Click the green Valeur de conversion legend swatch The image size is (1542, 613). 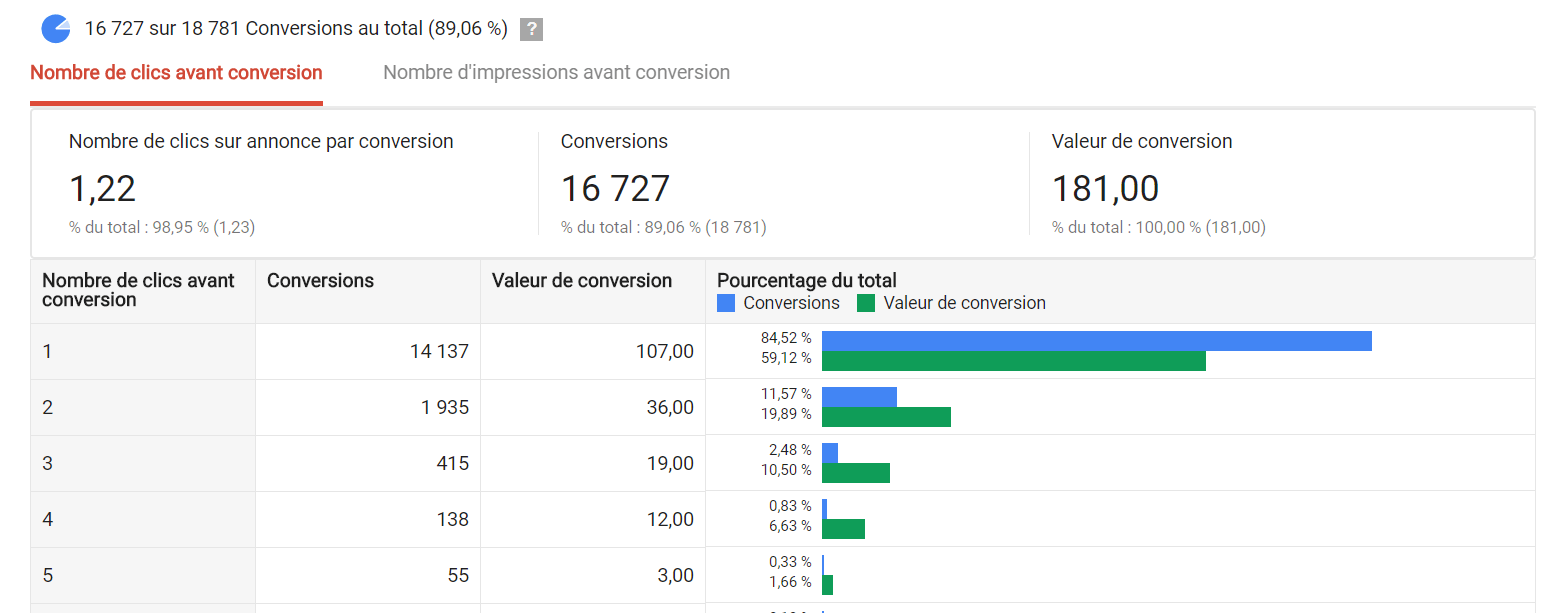click(x=864, y=302)
